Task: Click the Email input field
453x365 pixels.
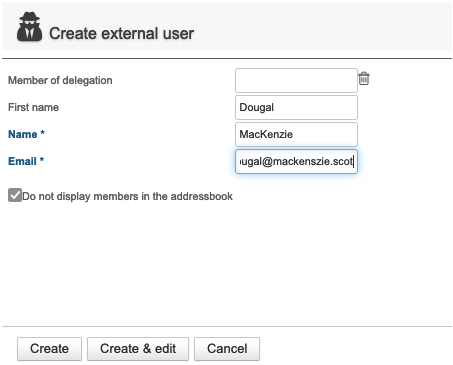Action: click(296, 161)
